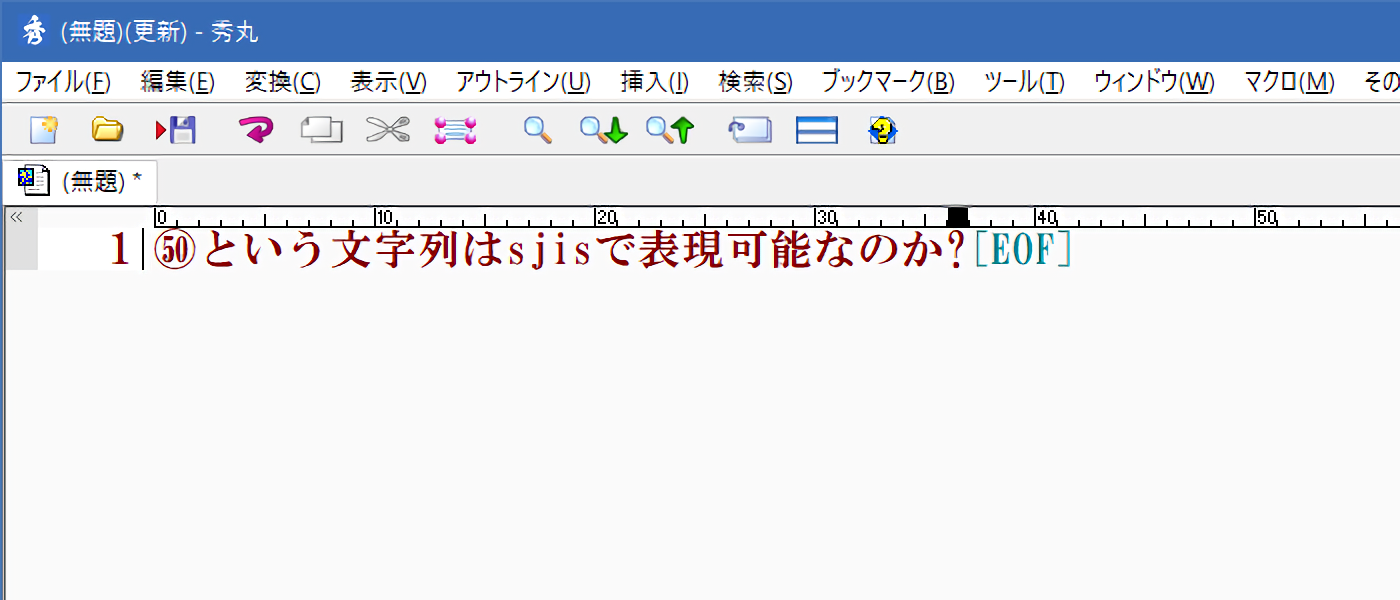Image resolution: width=1400 pixels, height=600 pixels.
Task: Open help via the yellow question-mark icon
Action: pos(881,130)
